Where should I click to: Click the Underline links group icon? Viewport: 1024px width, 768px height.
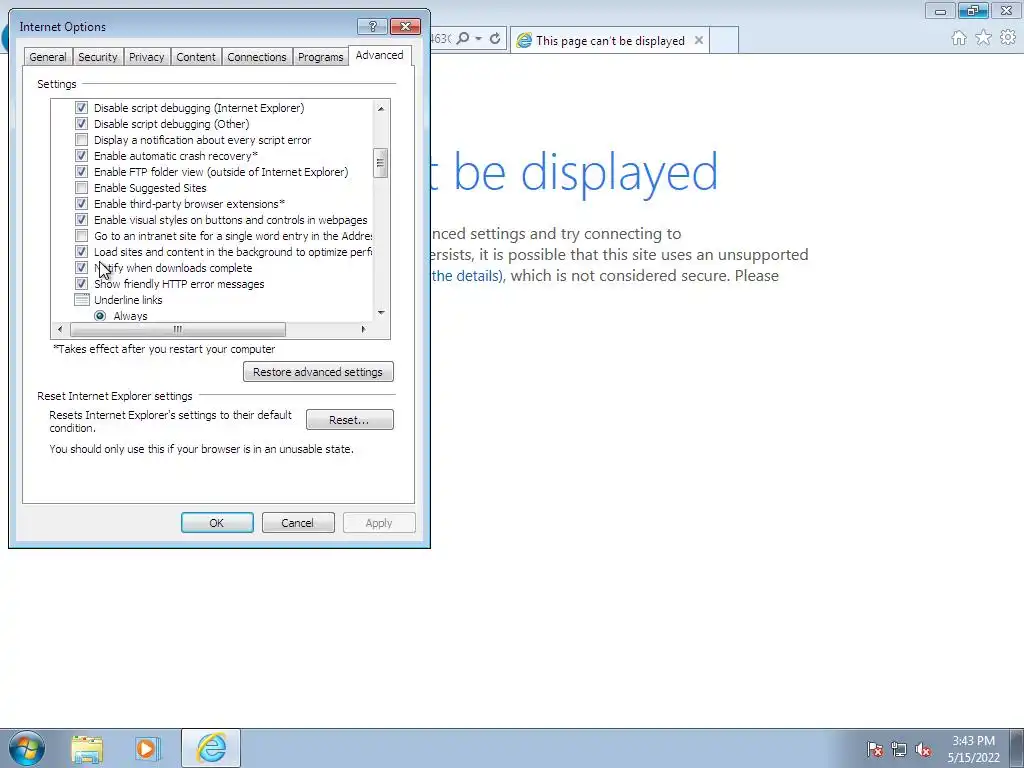(82, 300)
